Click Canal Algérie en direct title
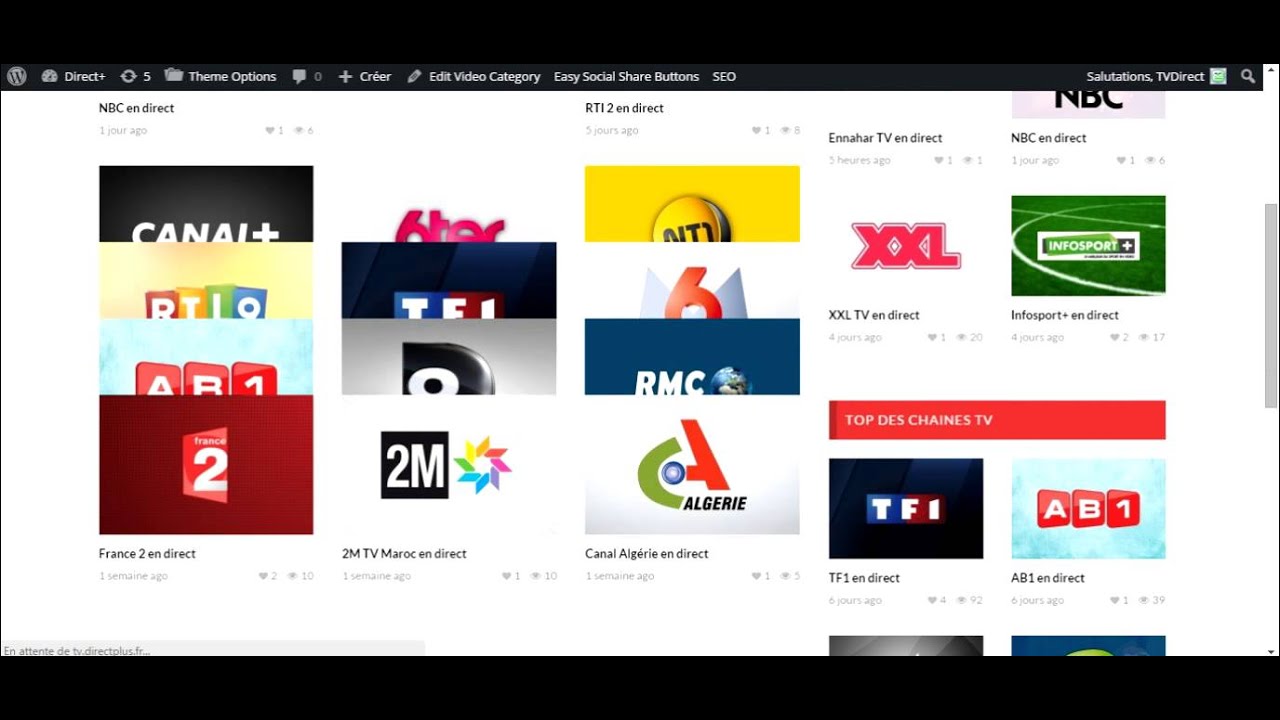Image resolution: width=1280 pixels, height=720 pixels. click(x=647, y=554)
